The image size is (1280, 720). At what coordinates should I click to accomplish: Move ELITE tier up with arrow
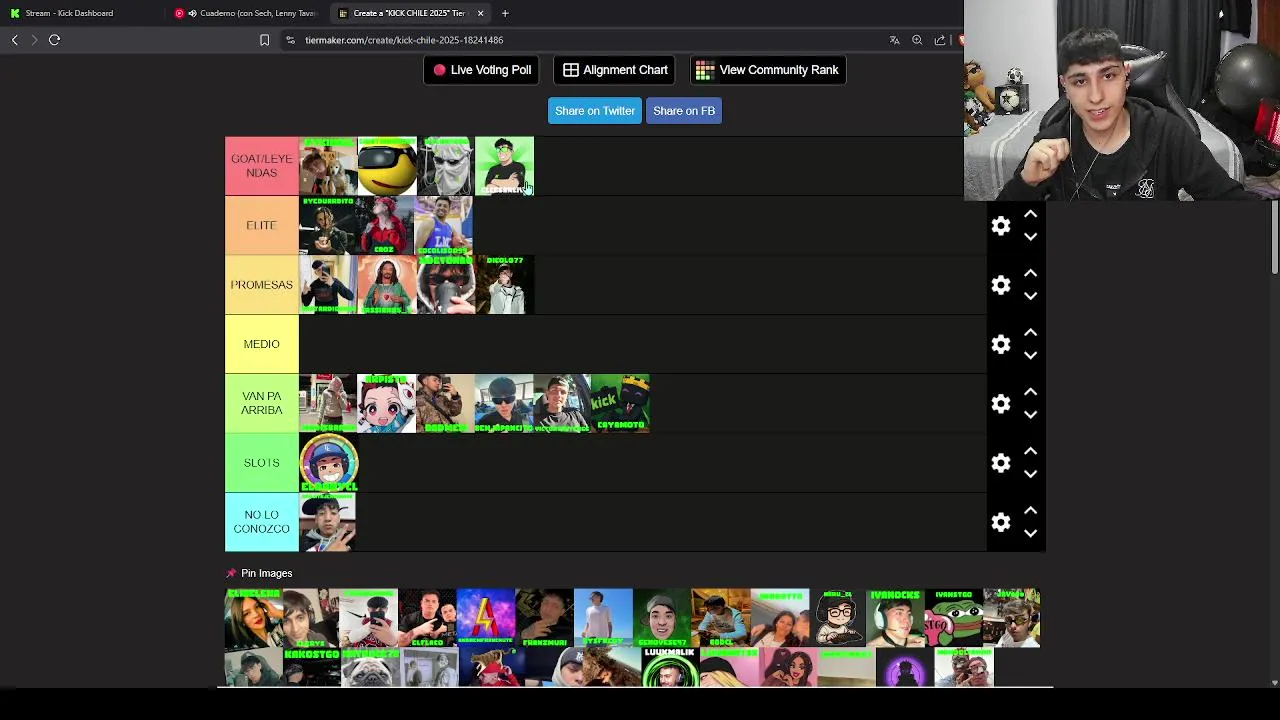click(1030, 214)
